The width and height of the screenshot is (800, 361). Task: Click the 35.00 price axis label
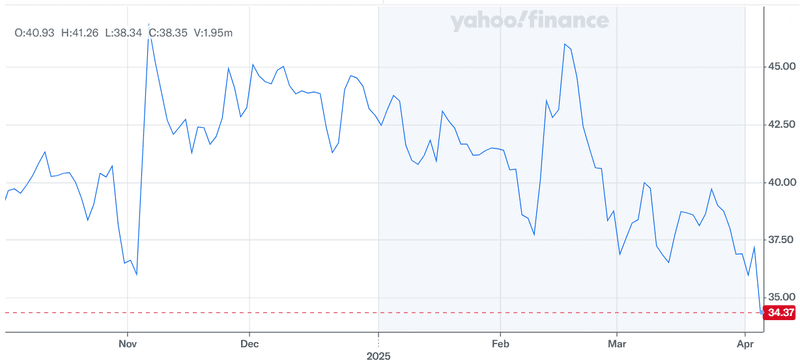click(x=780, y=297)
